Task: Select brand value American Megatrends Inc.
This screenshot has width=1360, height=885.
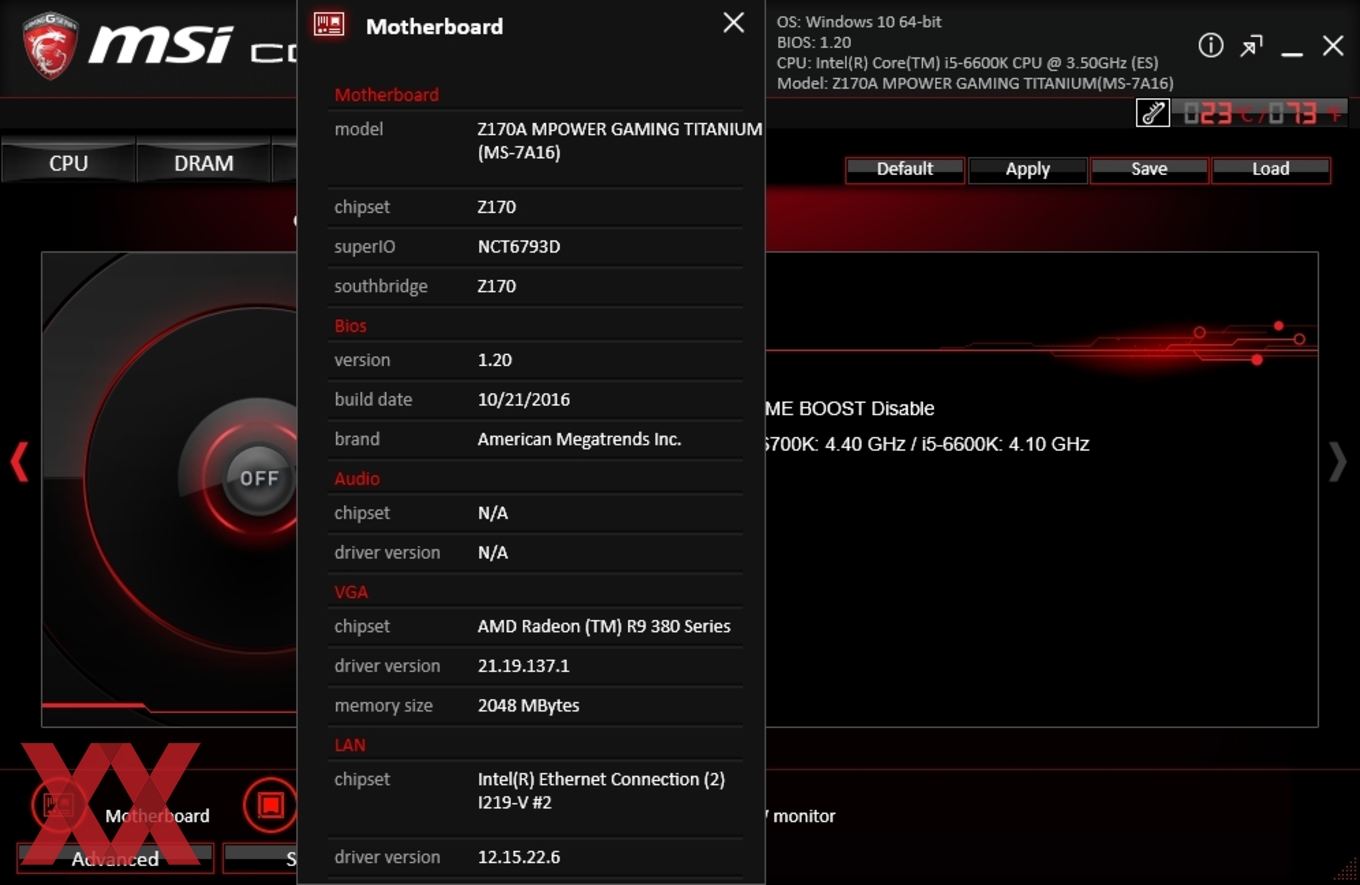Action: (x=579, y=439)
